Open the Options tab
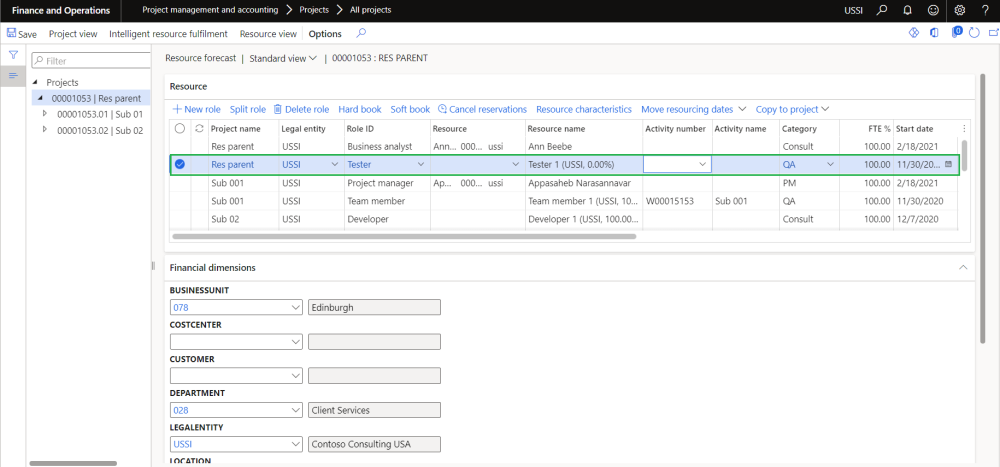Image resolution: width=1000 pixels, height=467 pixels. click(x=325, y=34)
